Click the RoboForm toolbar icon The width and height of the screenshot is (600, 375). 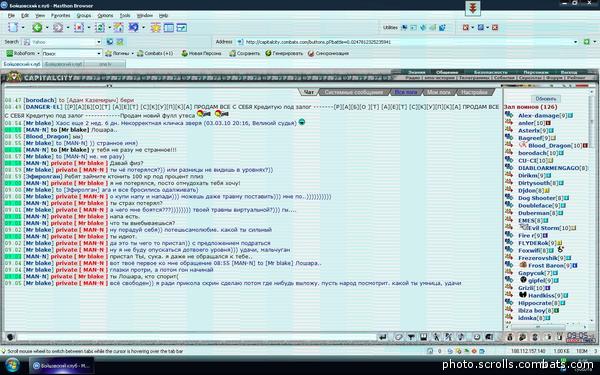pyautogui.click(x=10, y=53)
